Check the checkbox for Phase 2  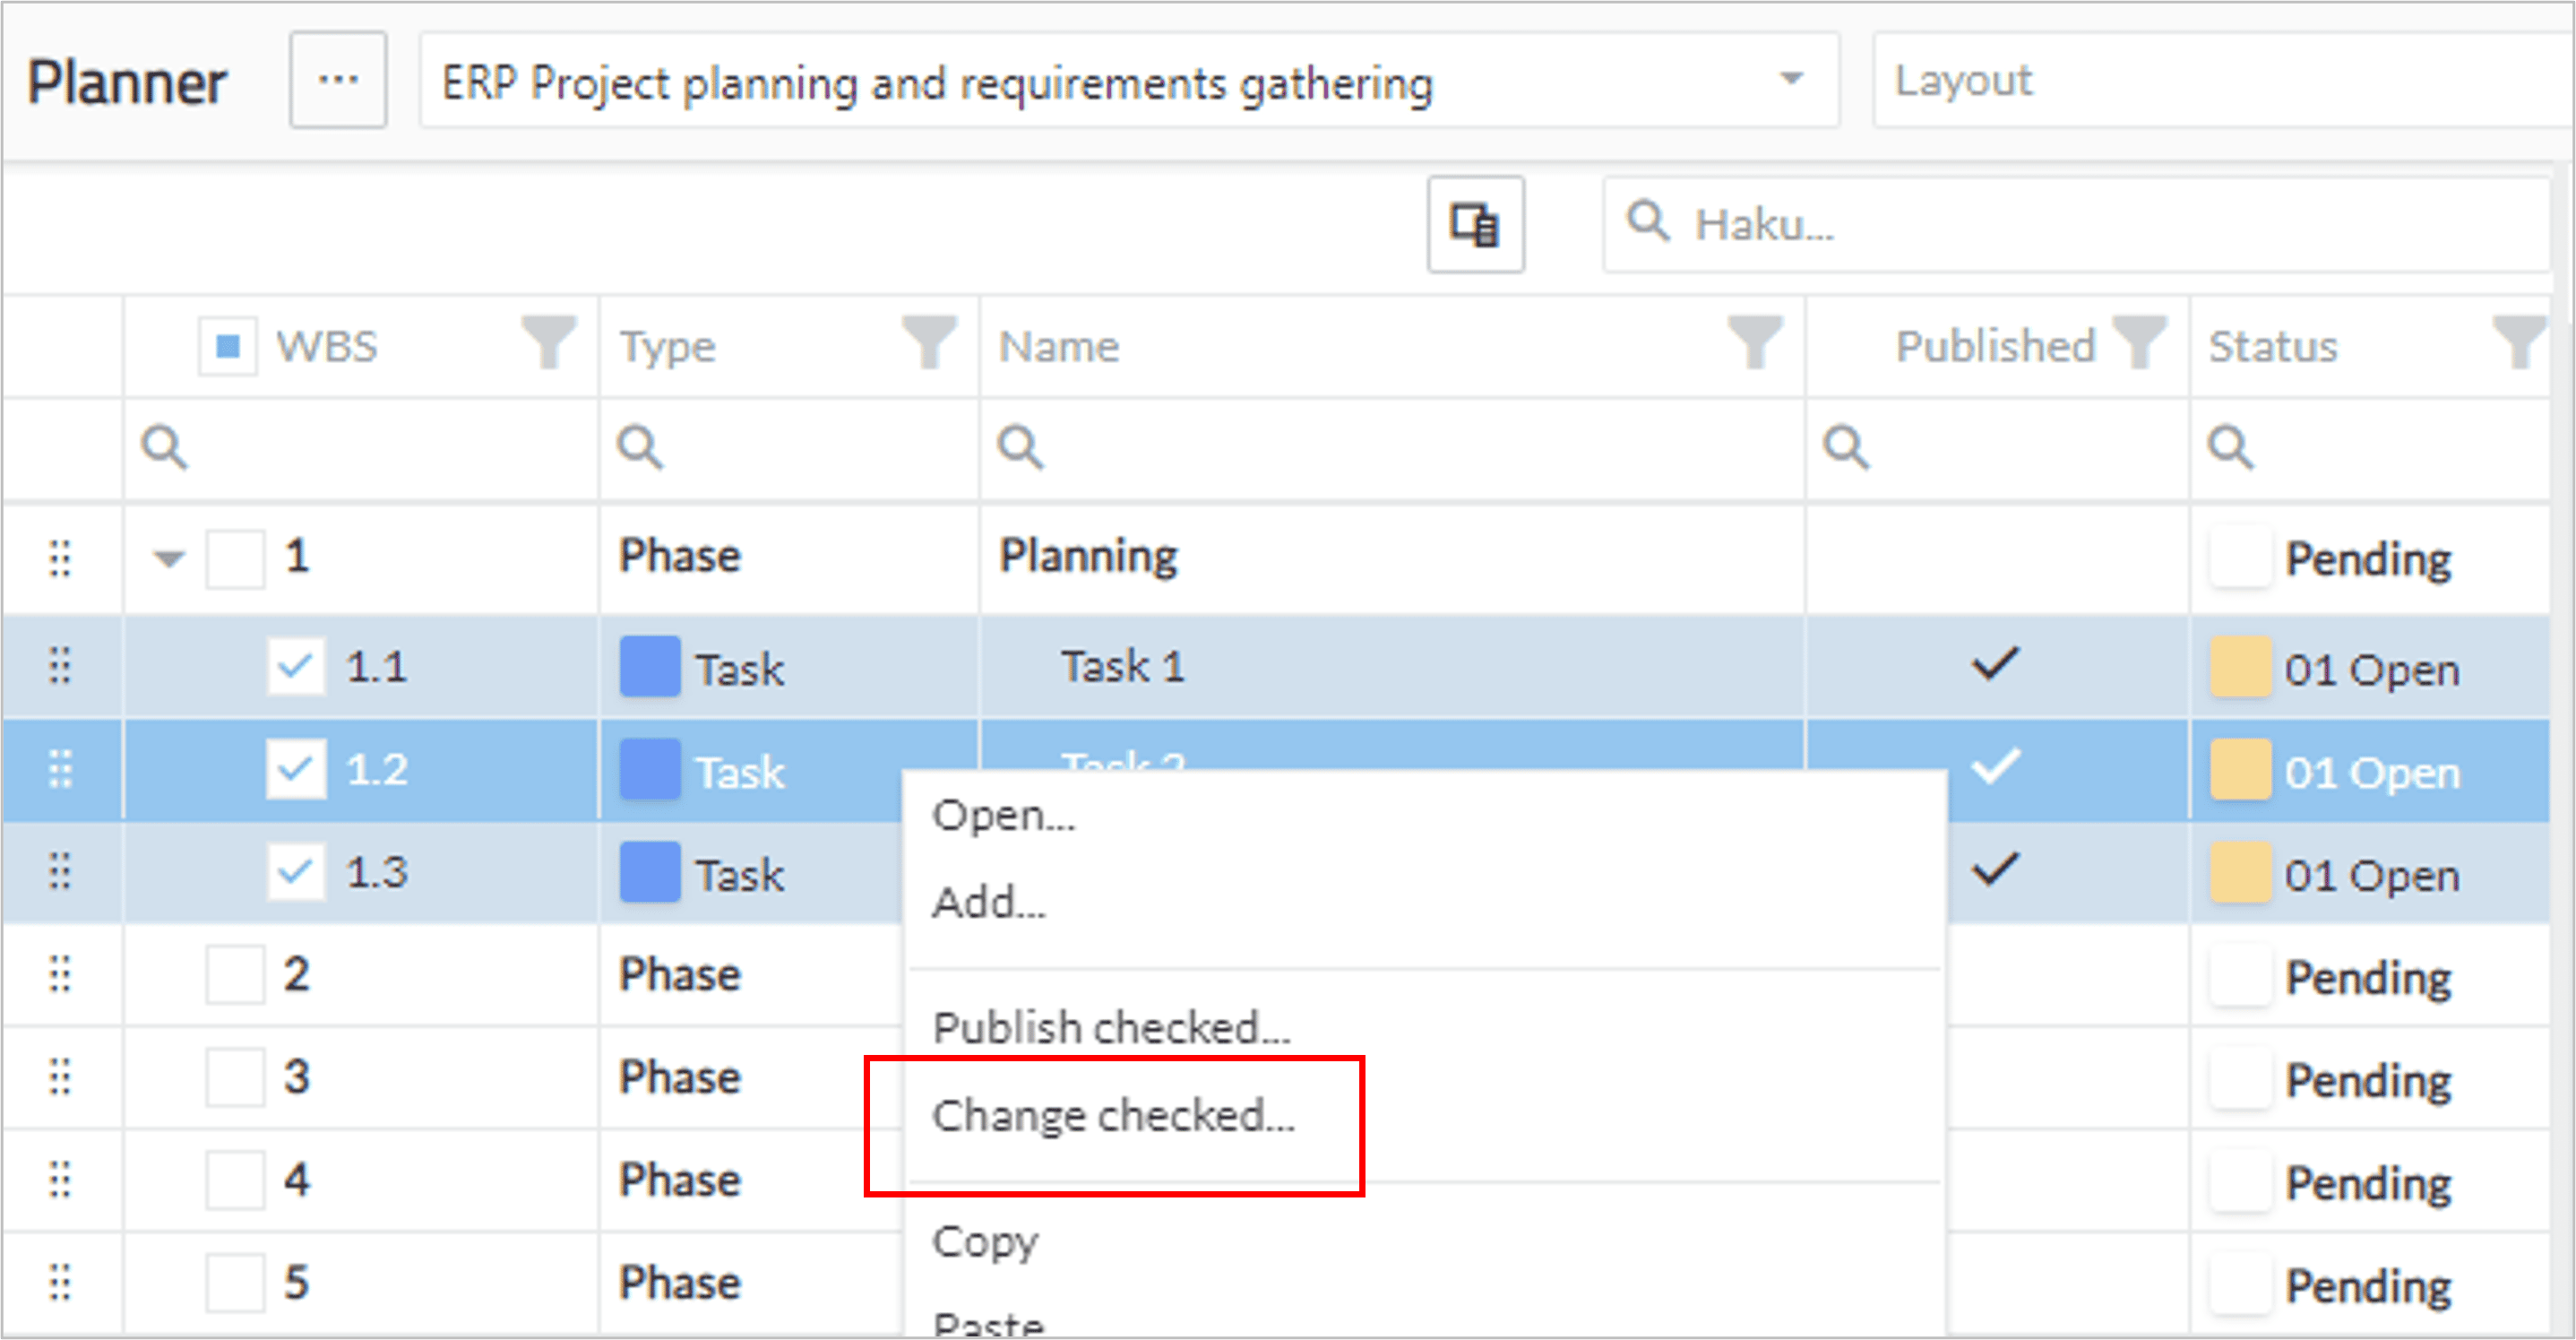pos(235,974)
